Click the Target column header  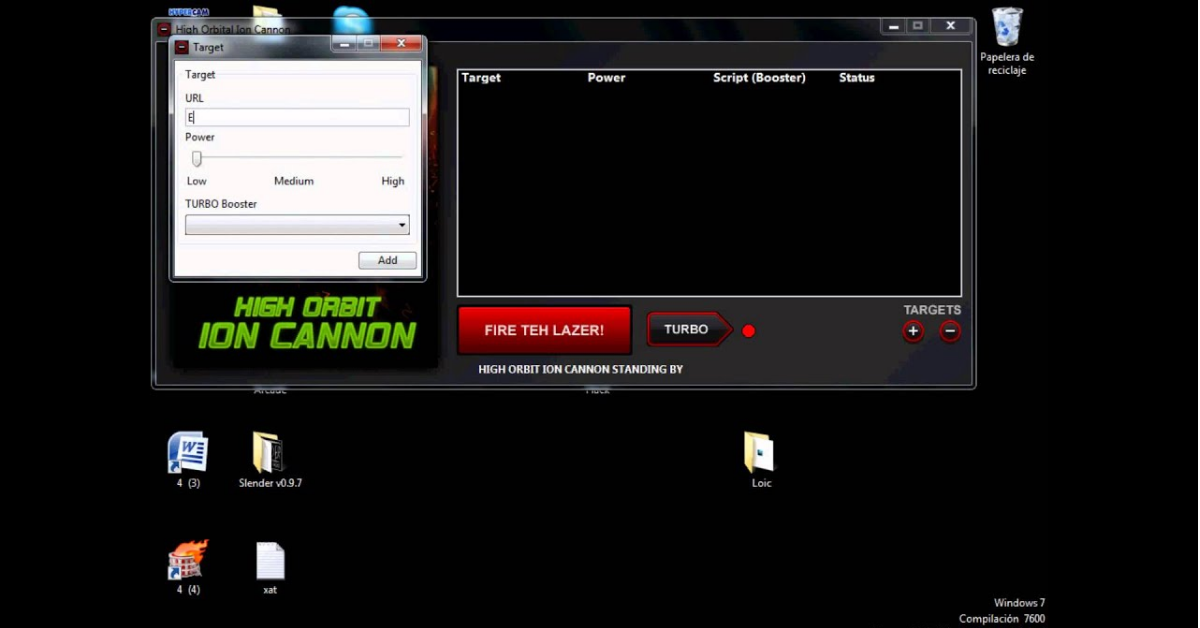click(481, 78)
